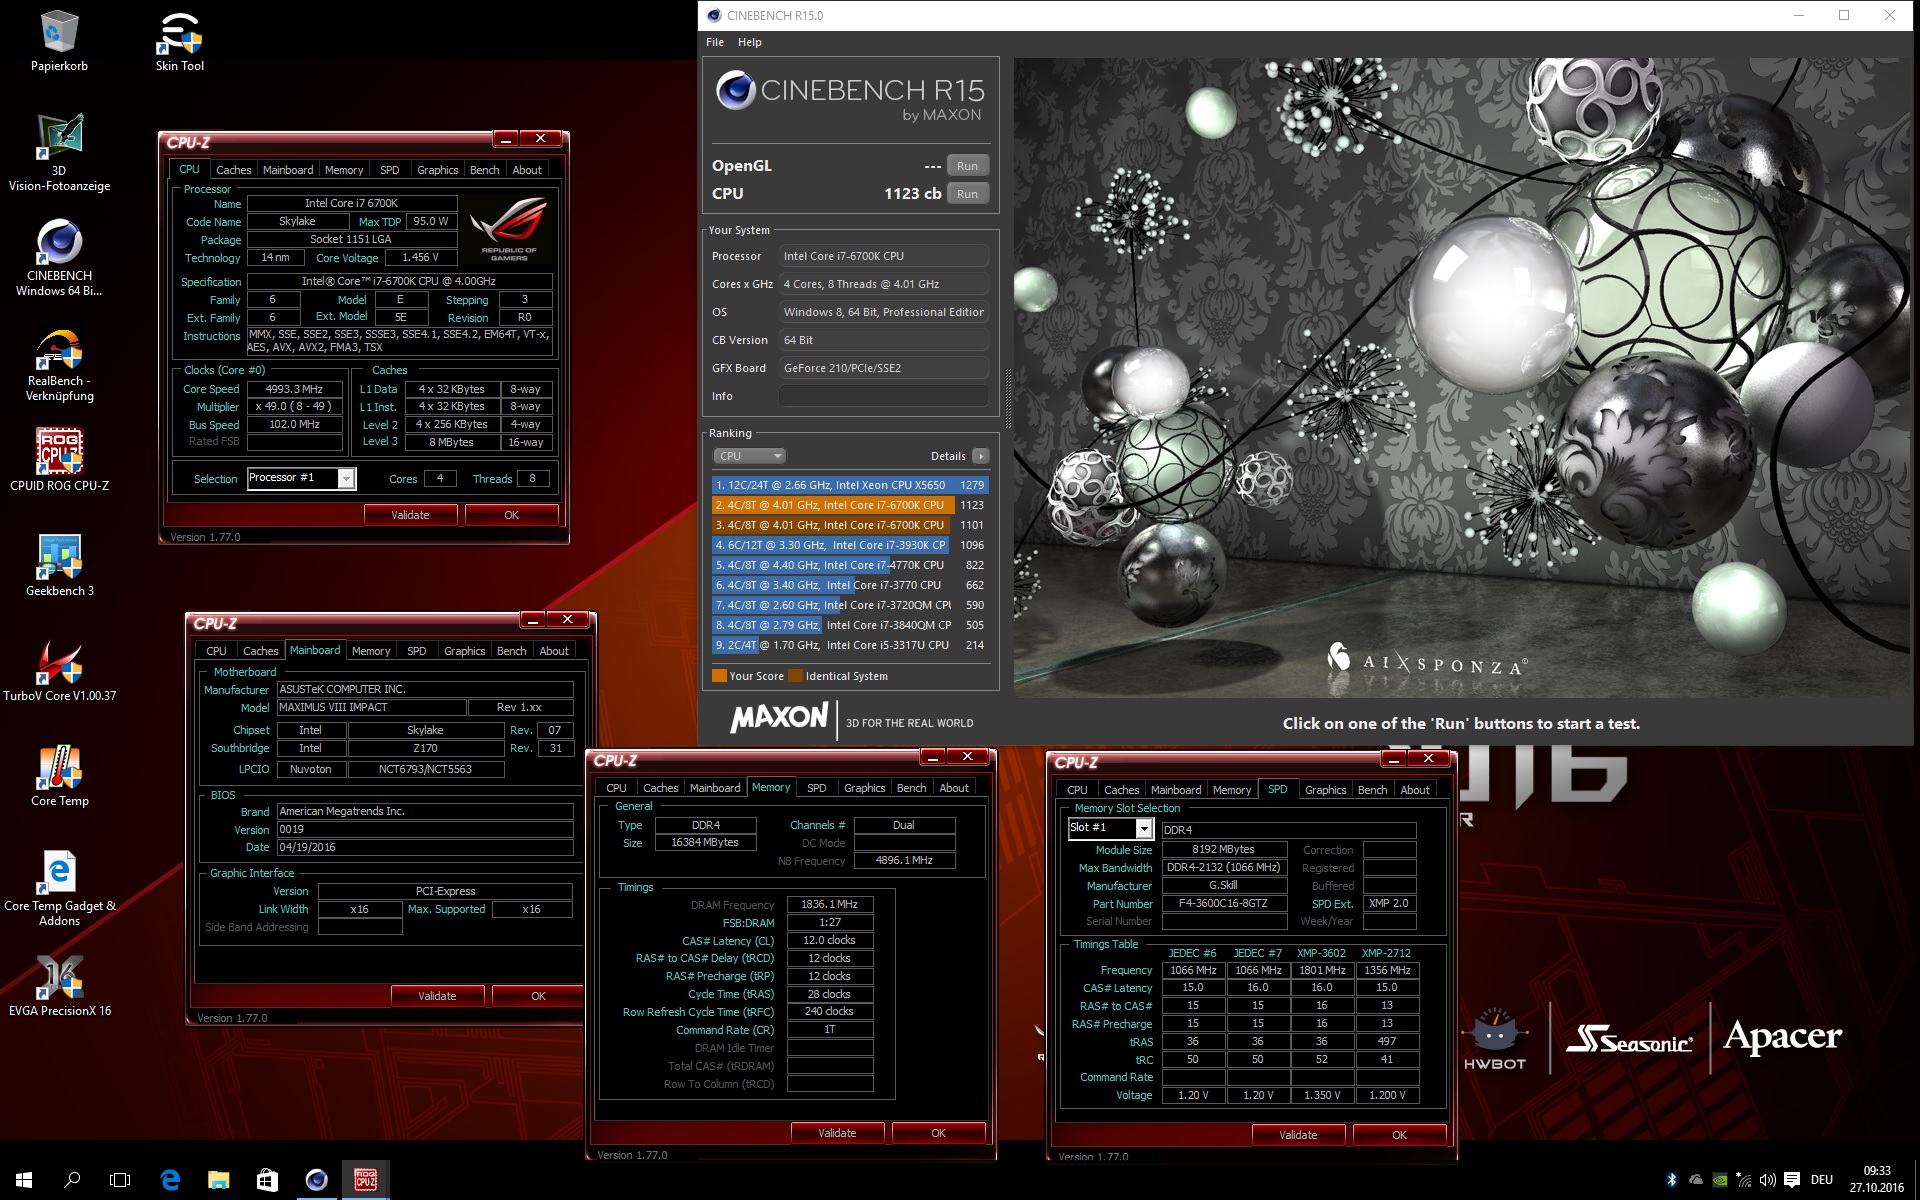The width and height of the screenshot is (1920, 1200).
Task: Launch RealBench desktop shortcut
Action: pyautogui.click(x=59, y=365)
